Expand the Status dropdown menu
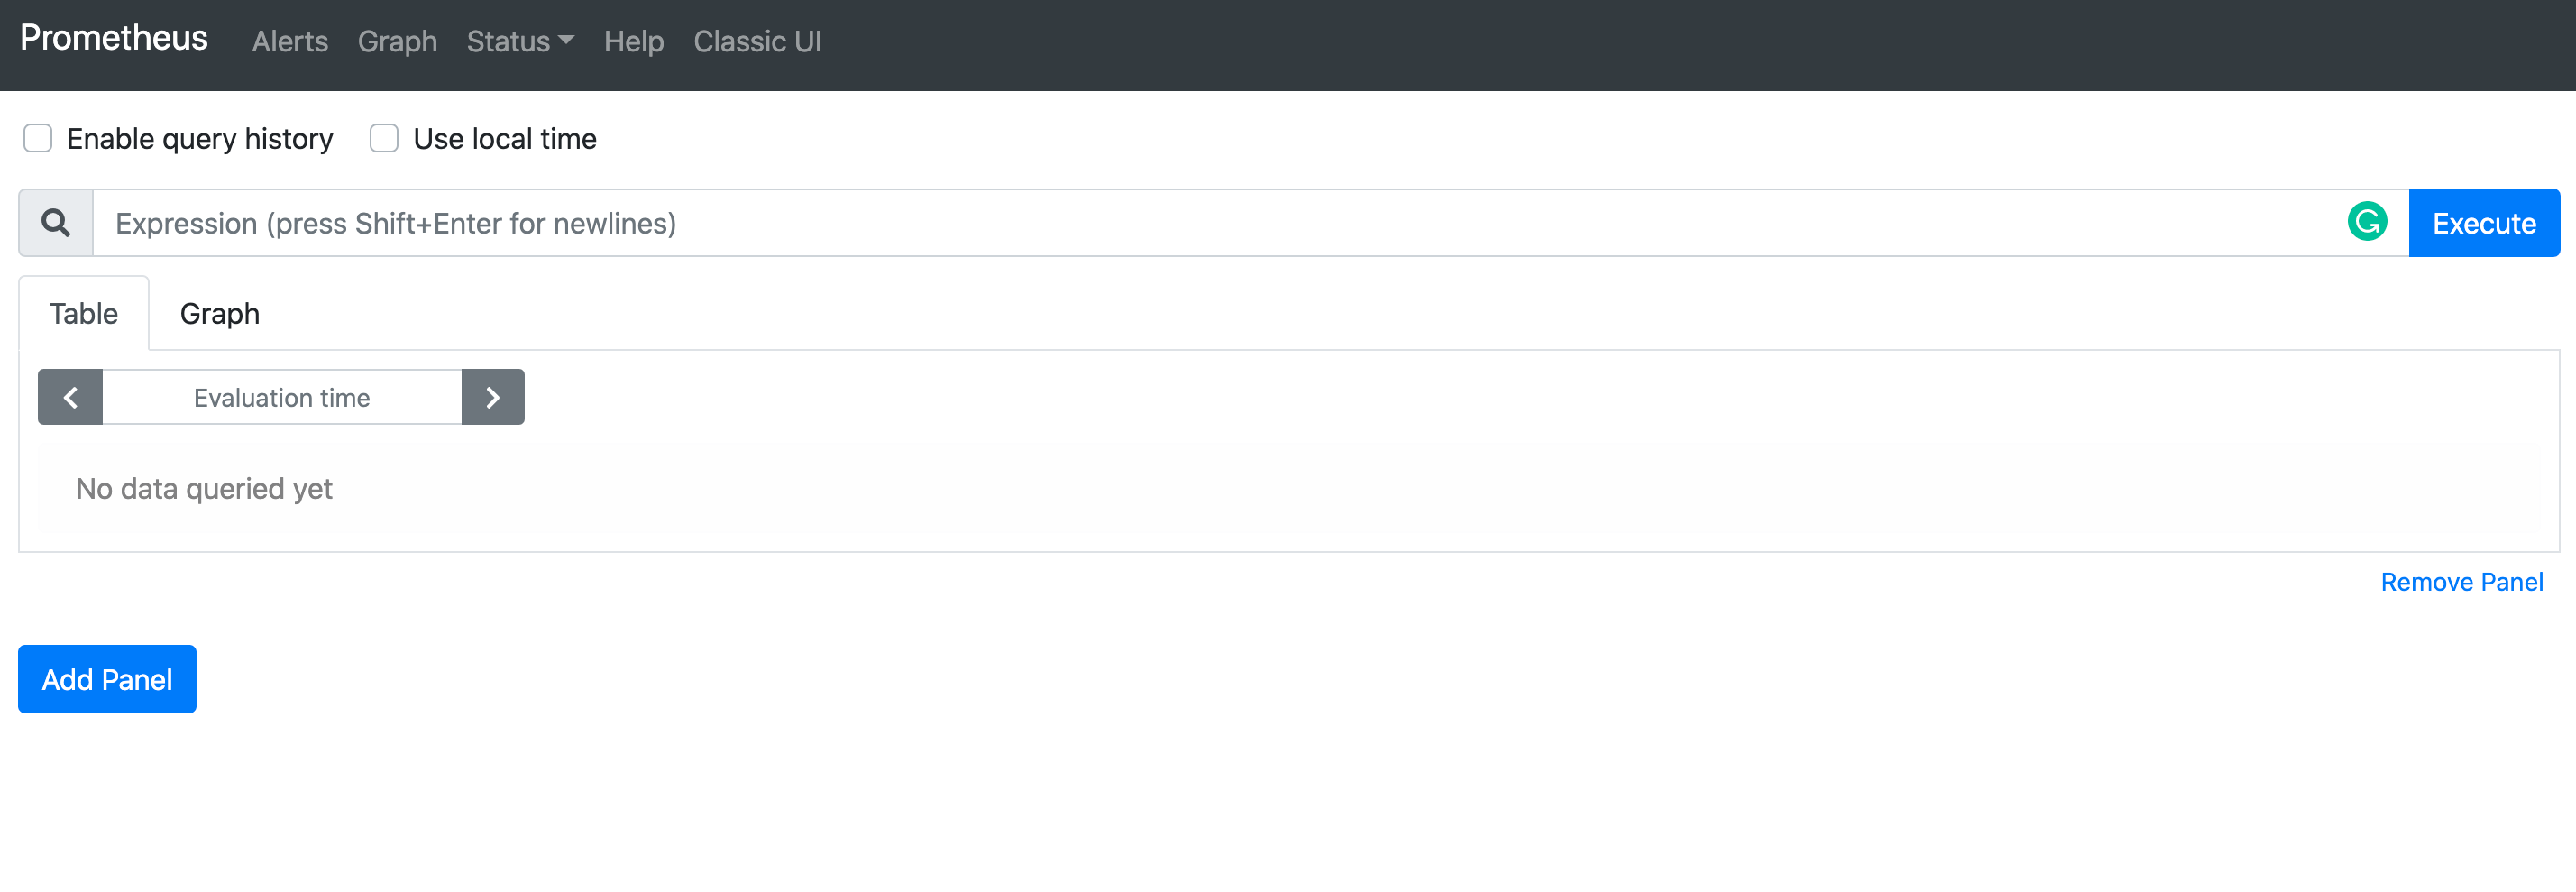 pyautogui.click(x=519, y=42)
